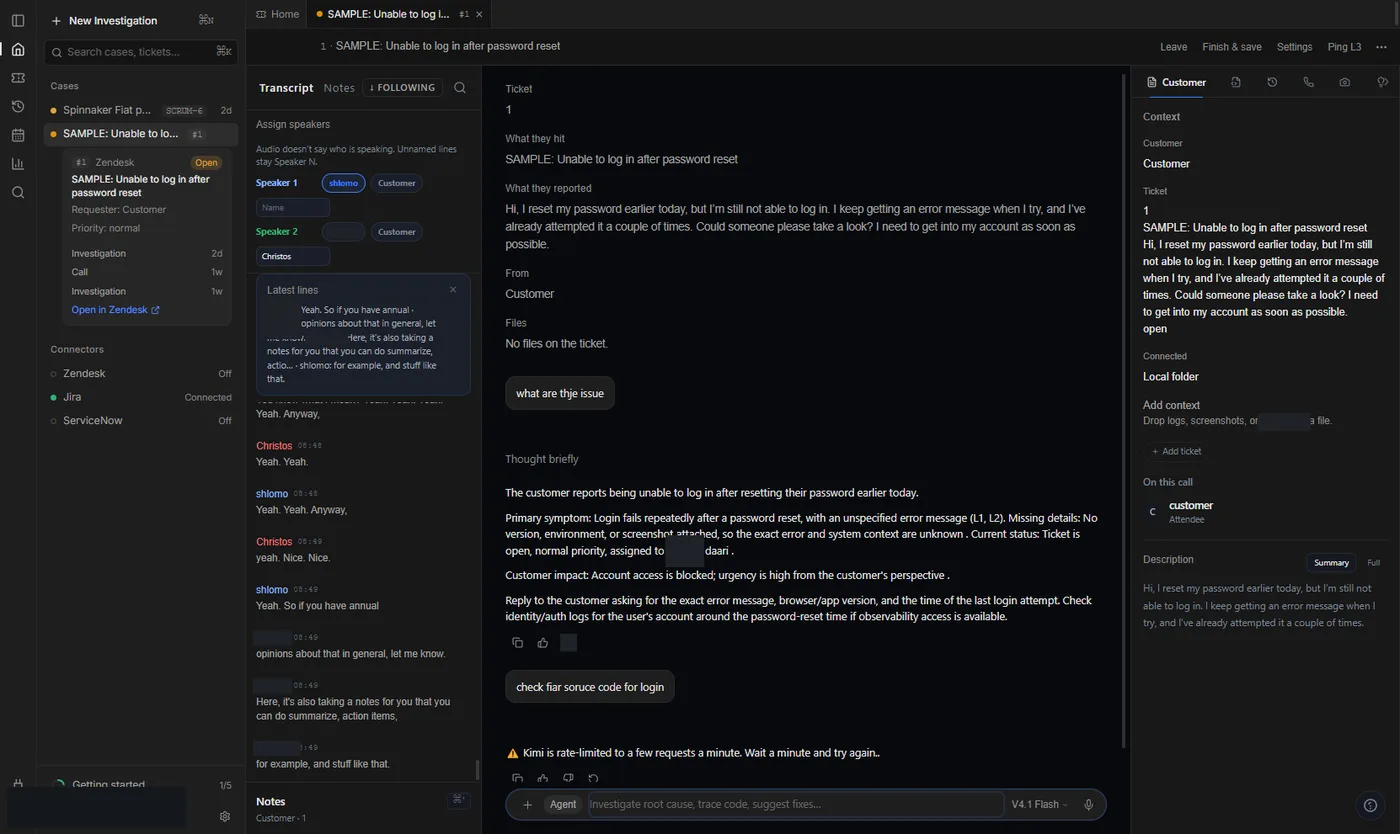Viewport: 1400px width, 834px height.
Task: Open the analytics bar chart icon
Action: point(18,164)
